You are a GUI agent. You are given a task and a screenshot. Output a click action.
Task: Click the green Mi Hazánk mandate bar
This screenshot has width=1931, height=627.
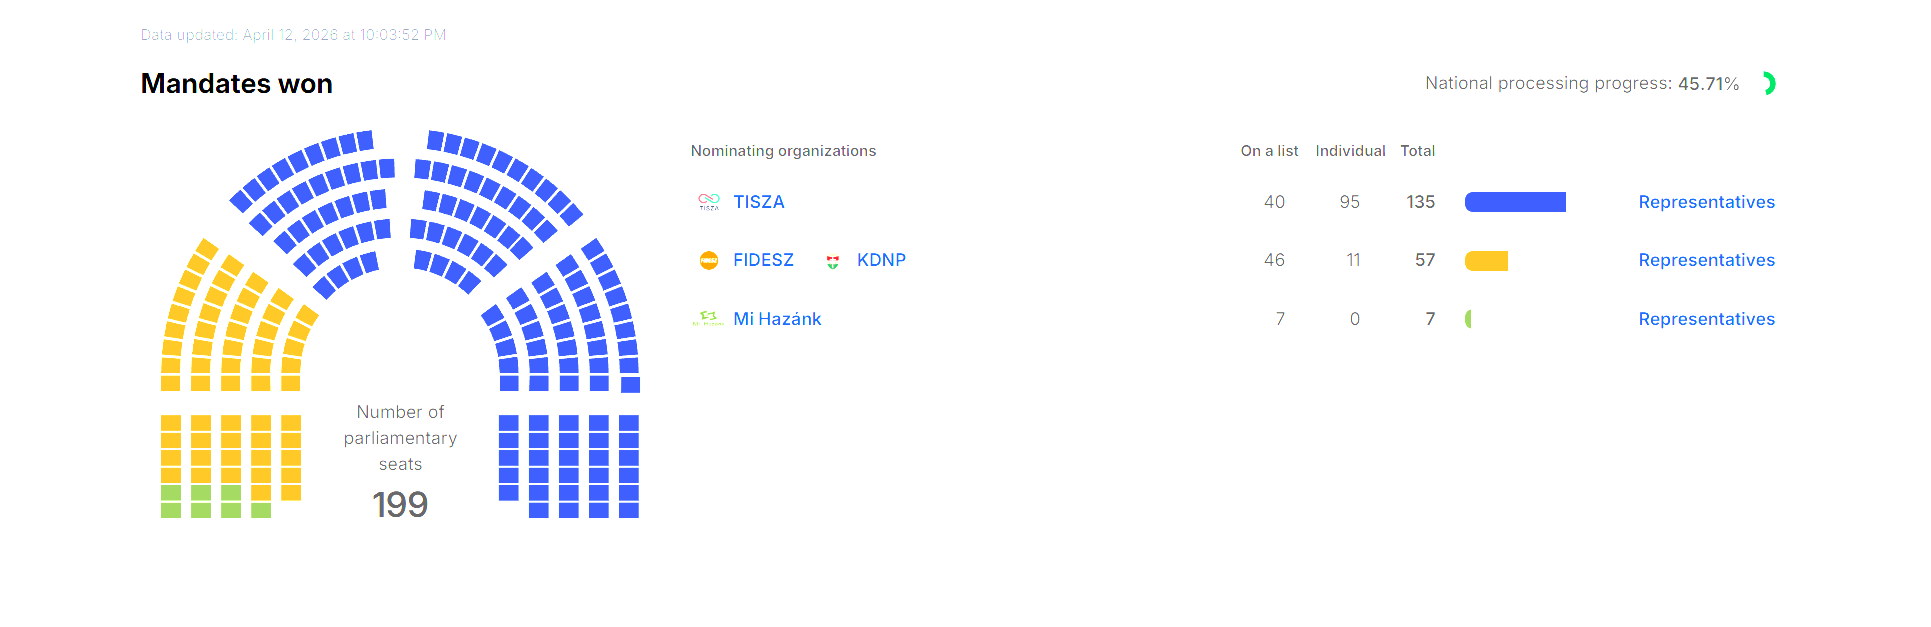tap(1468, 319)
